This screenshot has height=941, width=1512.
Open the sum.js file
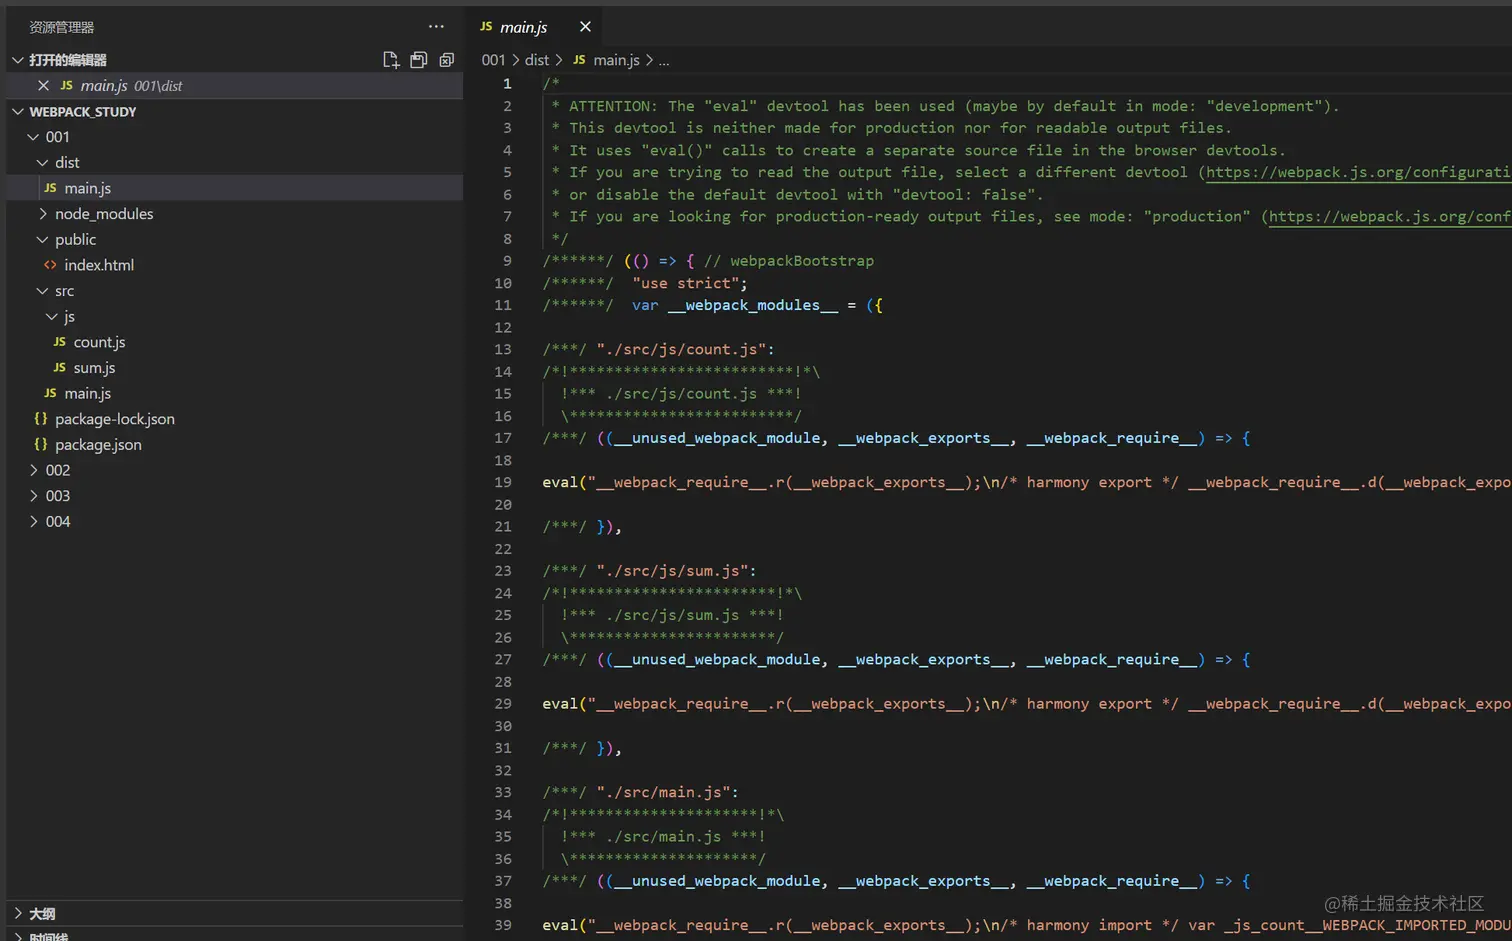(94, 368)
